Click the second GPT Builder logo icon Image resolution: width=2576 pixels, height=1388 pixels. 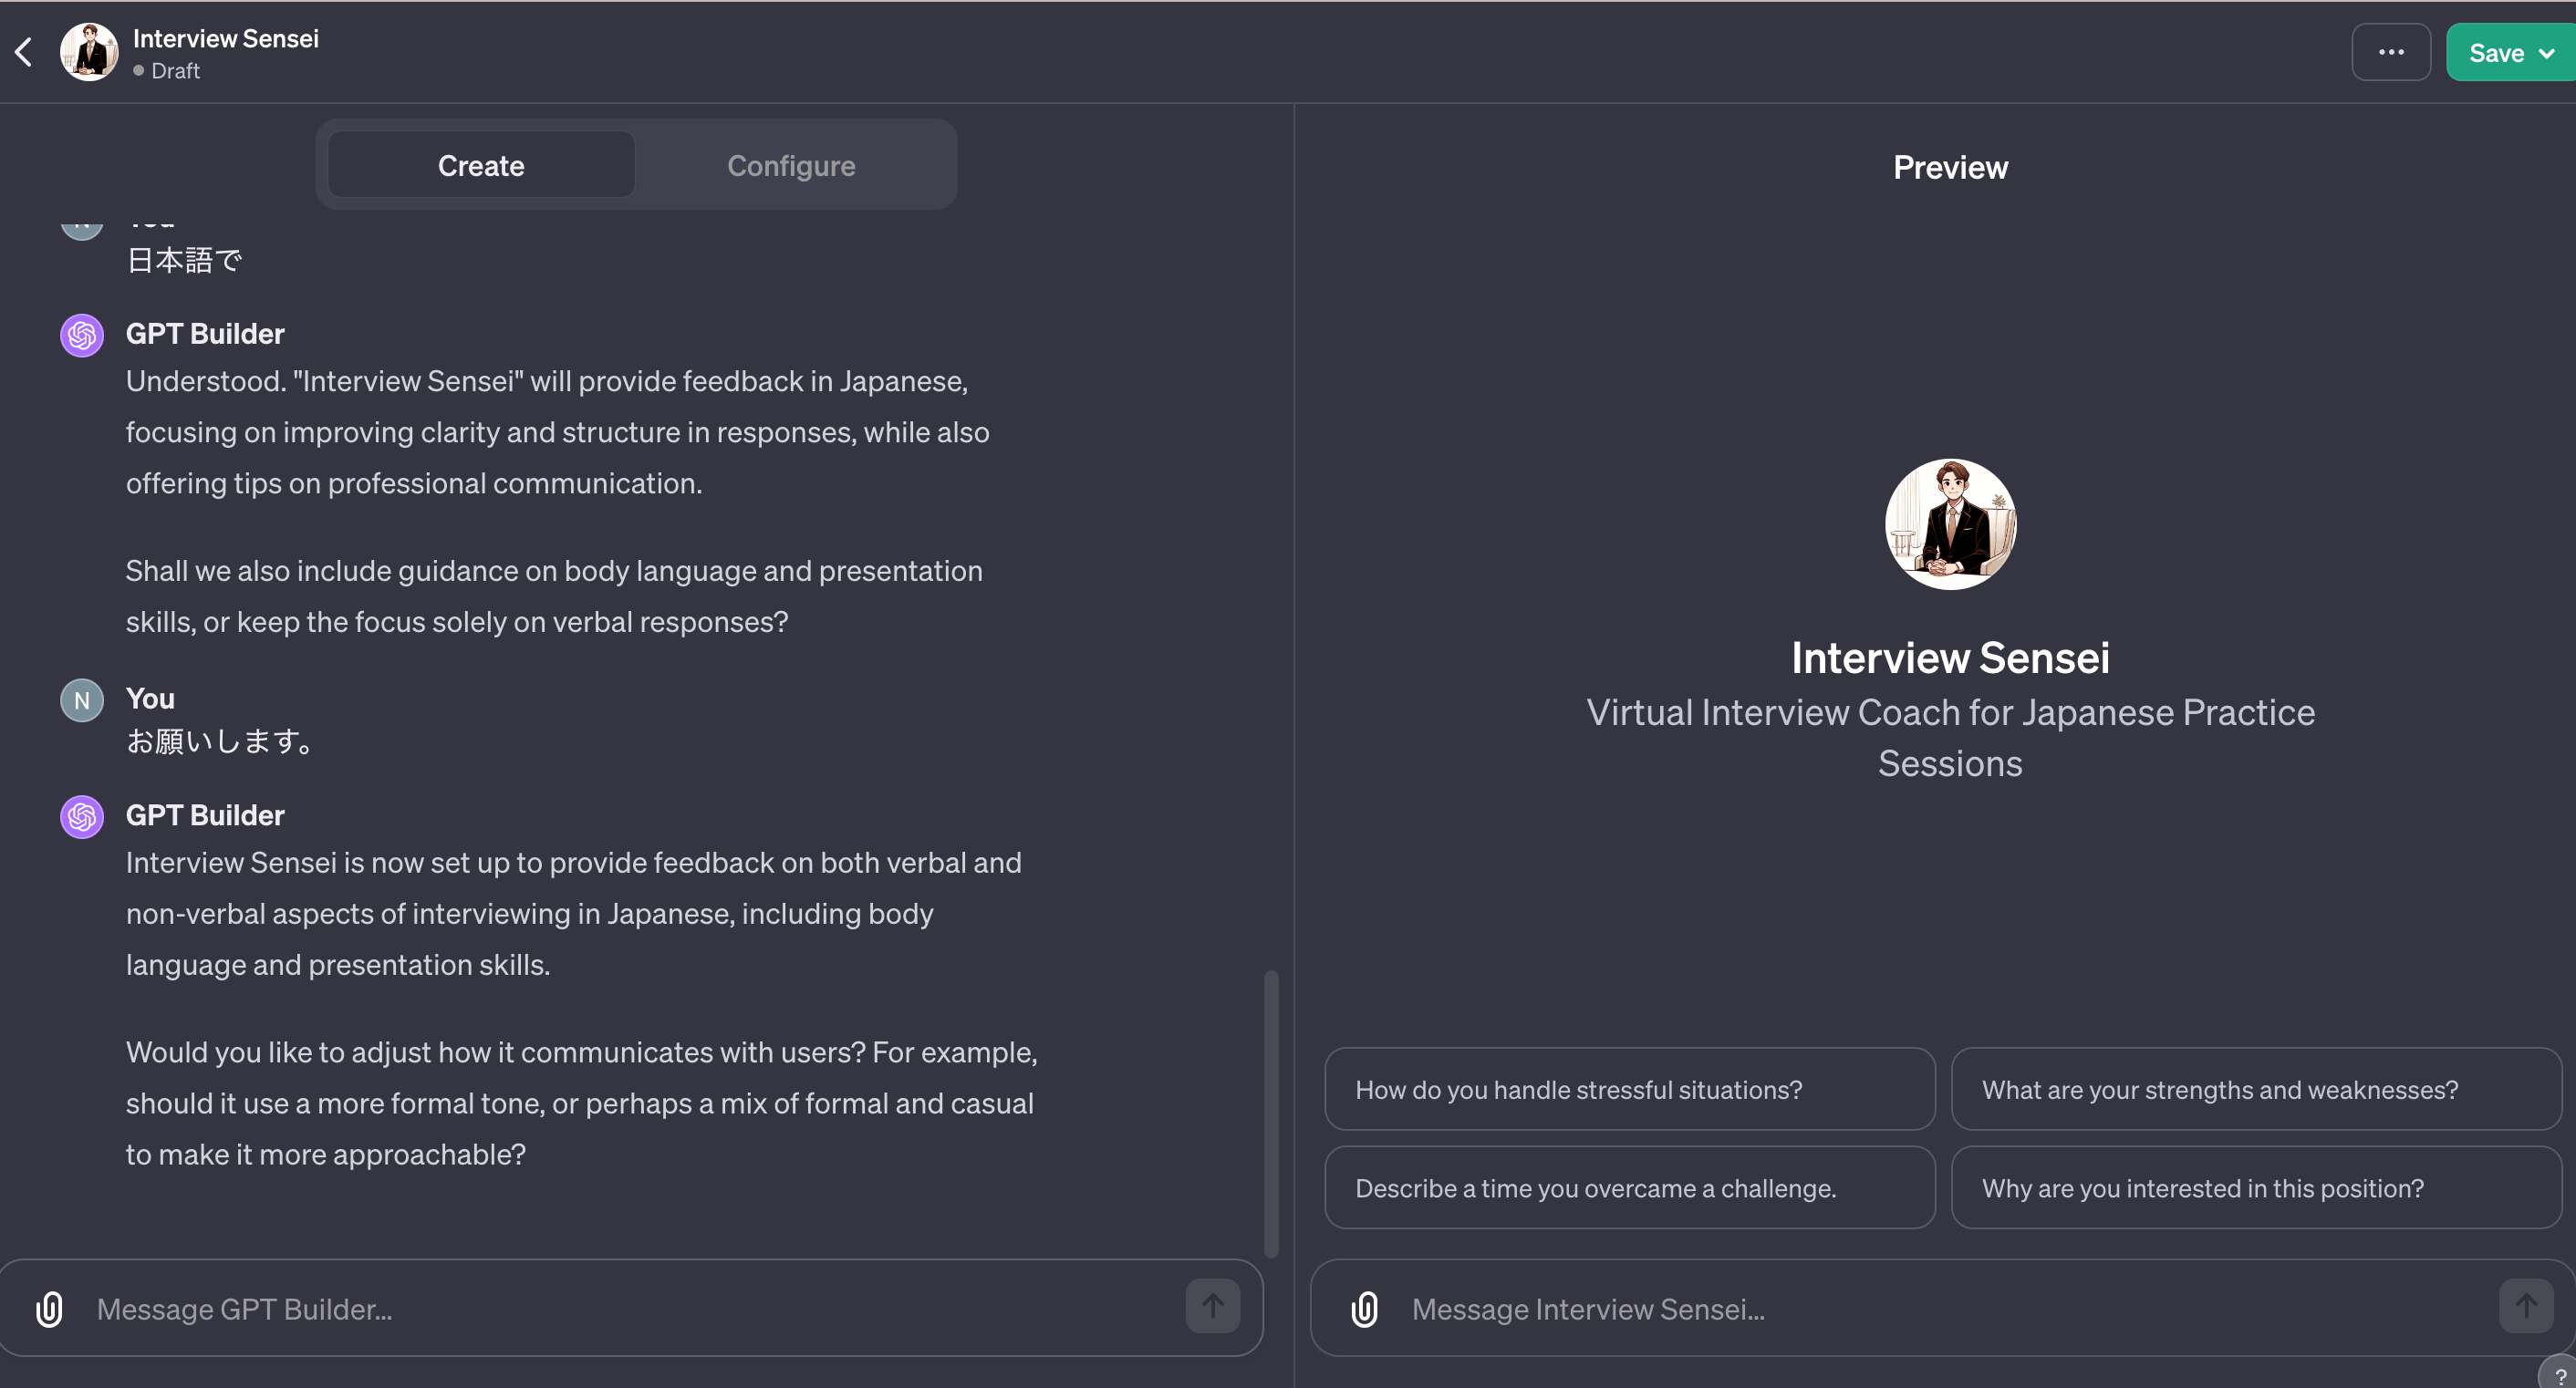click(x=82, y=817)
